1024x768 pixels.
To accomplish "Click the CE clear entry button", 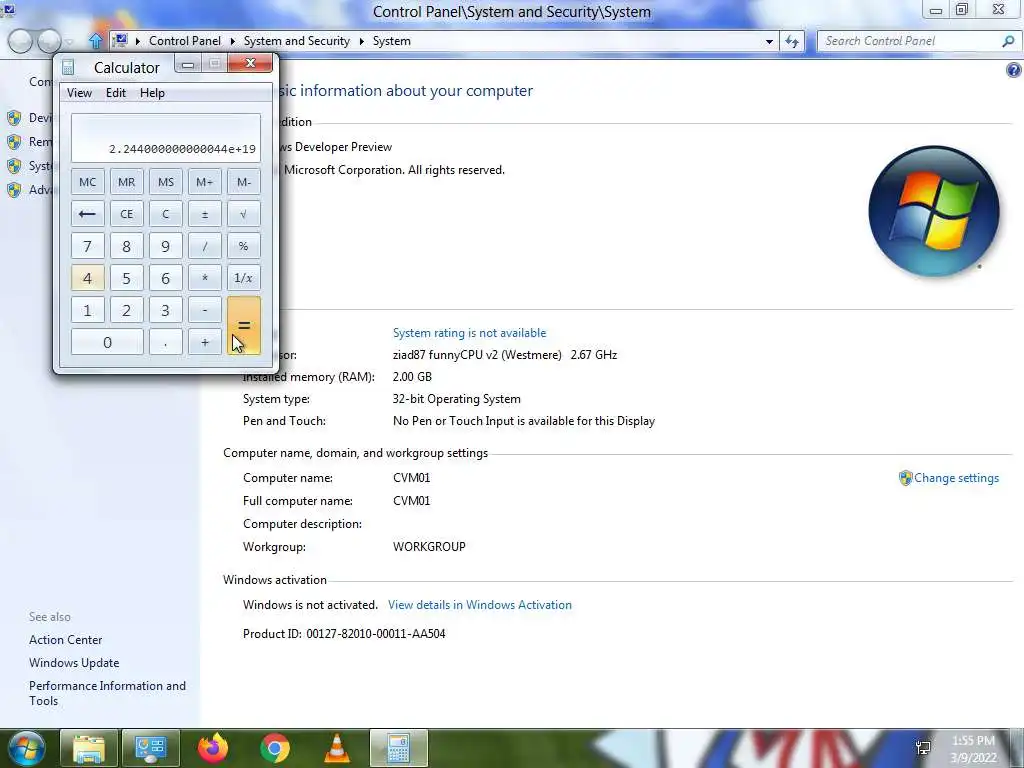I will coord(127,214).
